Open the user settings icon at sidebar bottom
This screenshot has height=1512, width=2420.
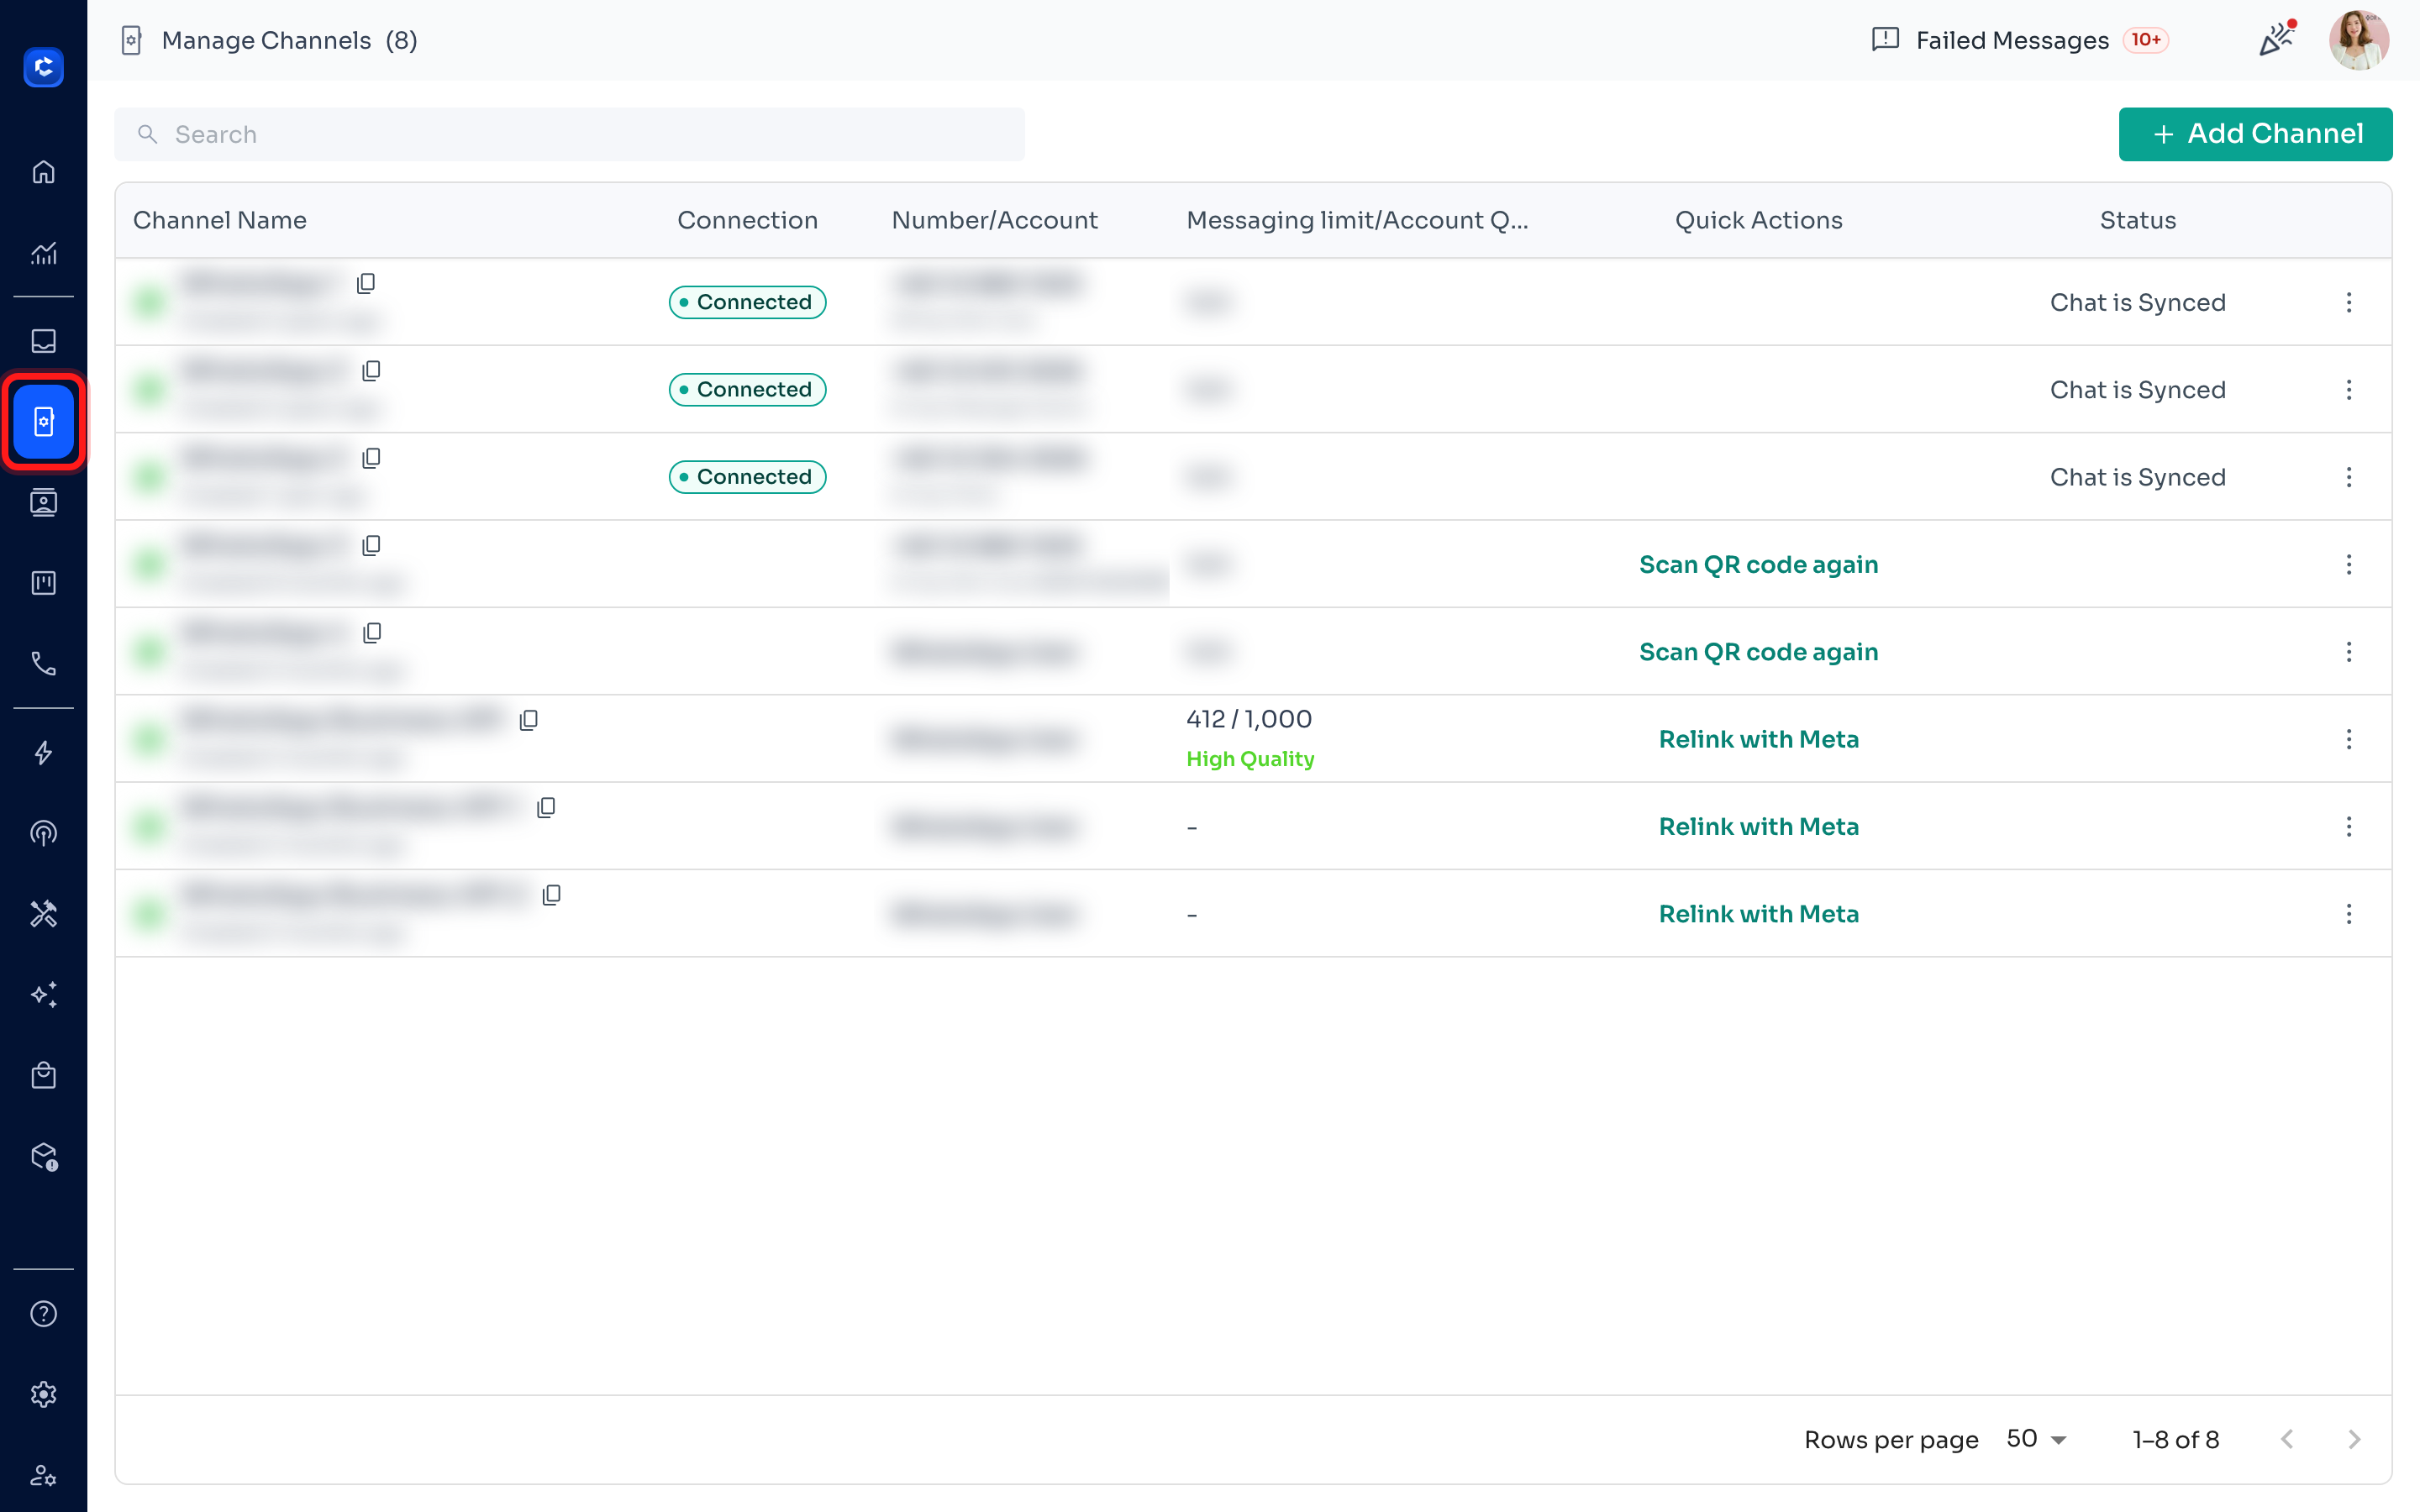pos(43,1475)
